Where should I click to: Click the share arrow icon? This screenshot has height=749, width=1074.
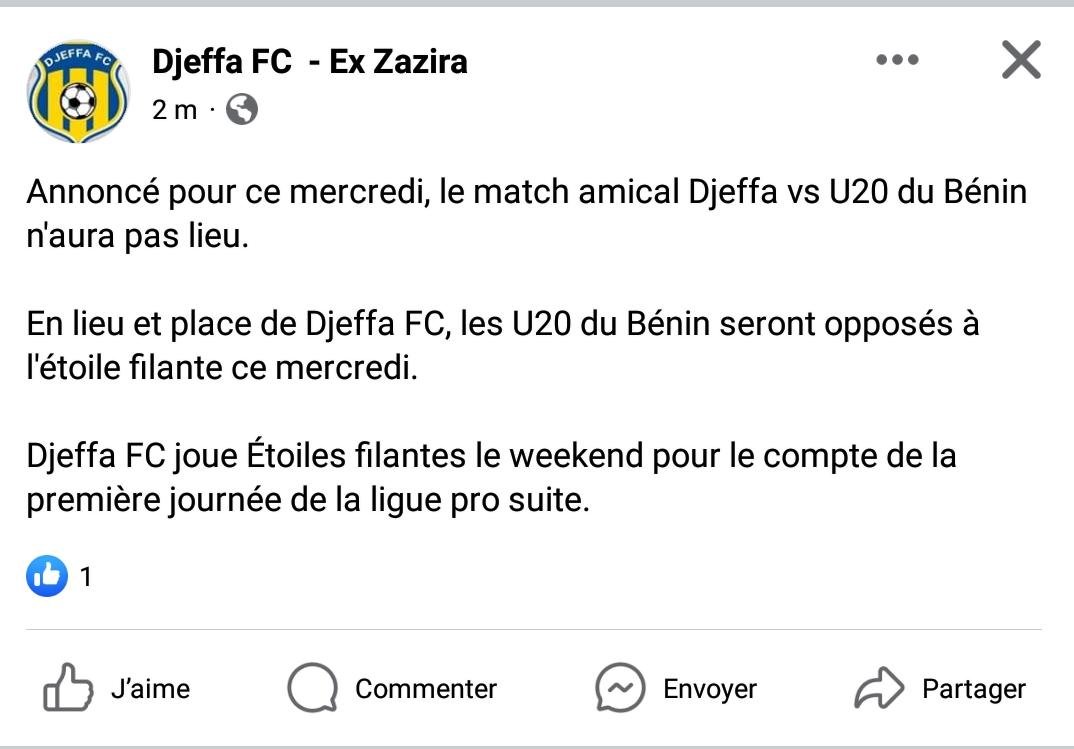879,688
